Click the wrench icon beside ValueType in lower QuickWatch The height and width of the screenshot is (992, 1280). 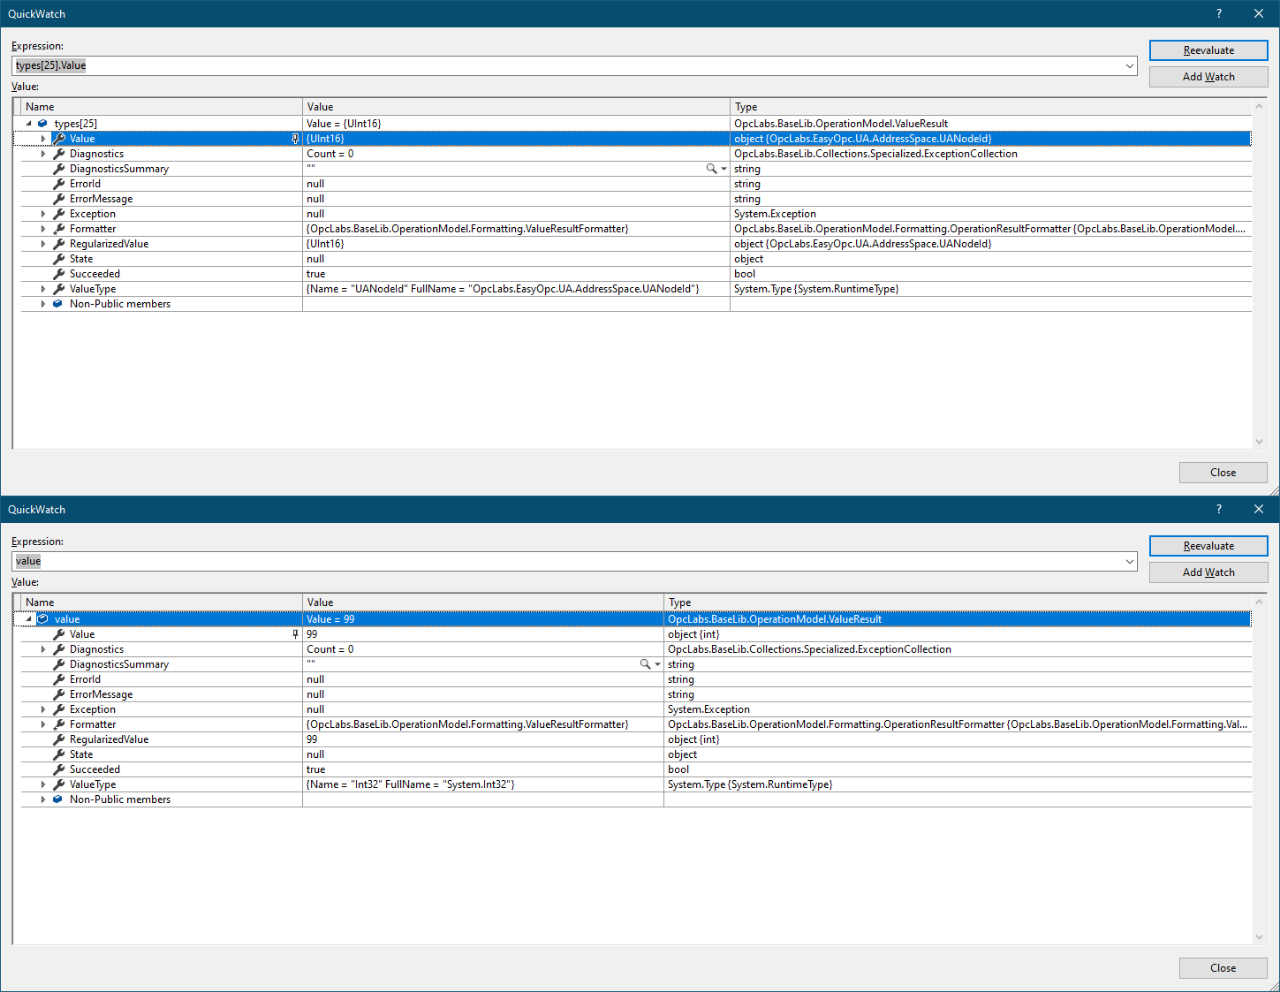tap(59, 784)
